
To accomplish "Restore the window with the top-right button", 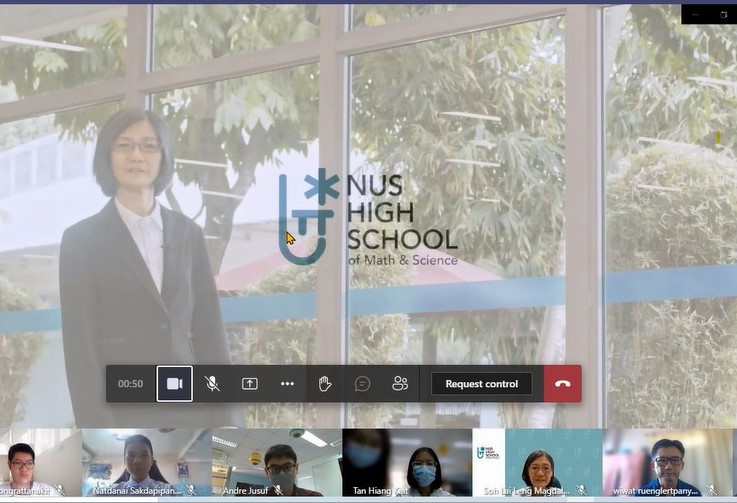I will (723, 15).
